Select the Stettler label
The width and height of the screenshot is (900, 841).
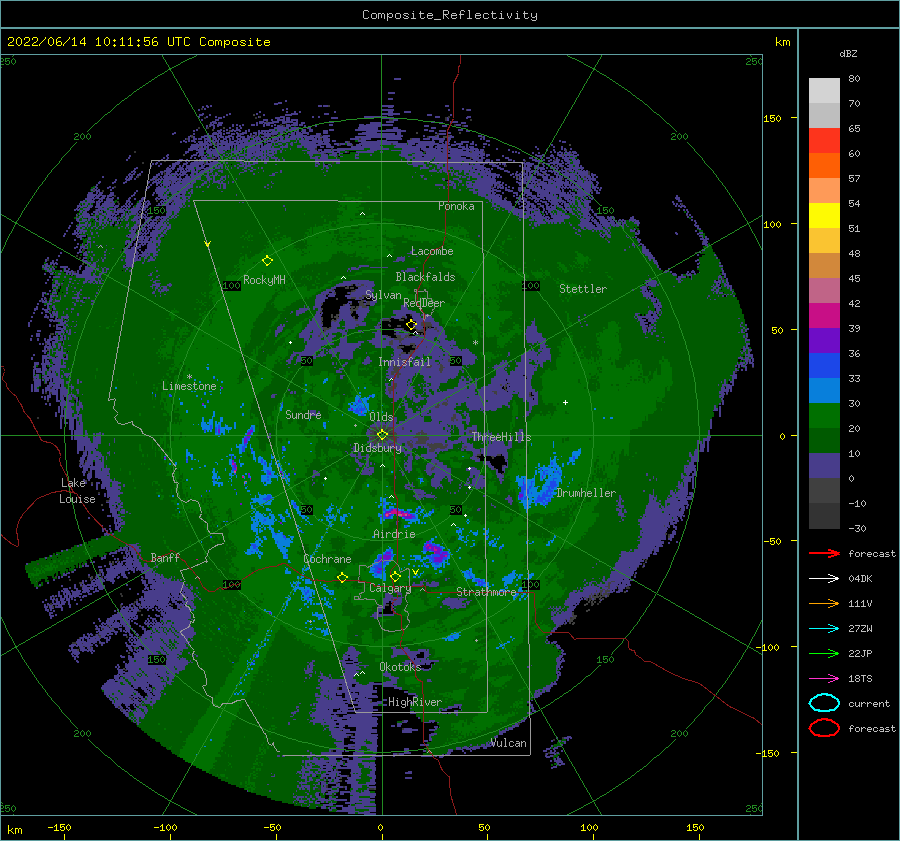click(583, 289)
